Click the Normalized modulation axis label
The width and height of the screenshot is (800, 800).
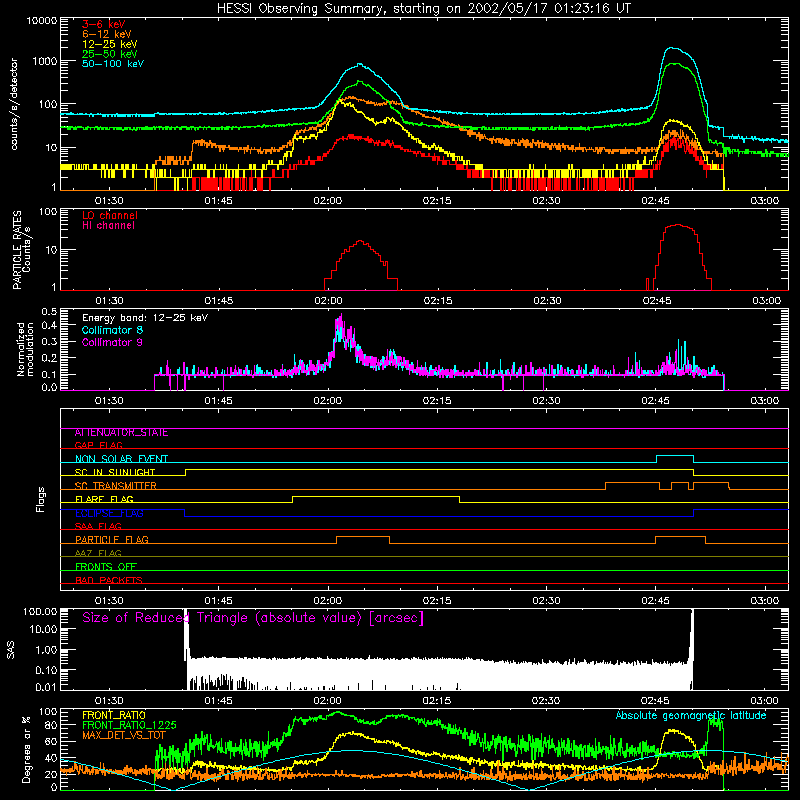[25, 349]
